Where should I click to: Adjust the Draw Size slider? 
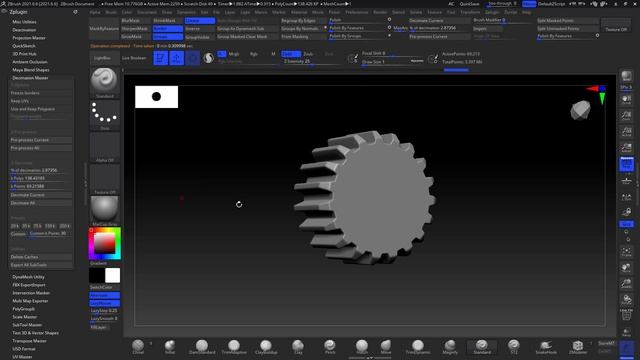tap(393, 62)
